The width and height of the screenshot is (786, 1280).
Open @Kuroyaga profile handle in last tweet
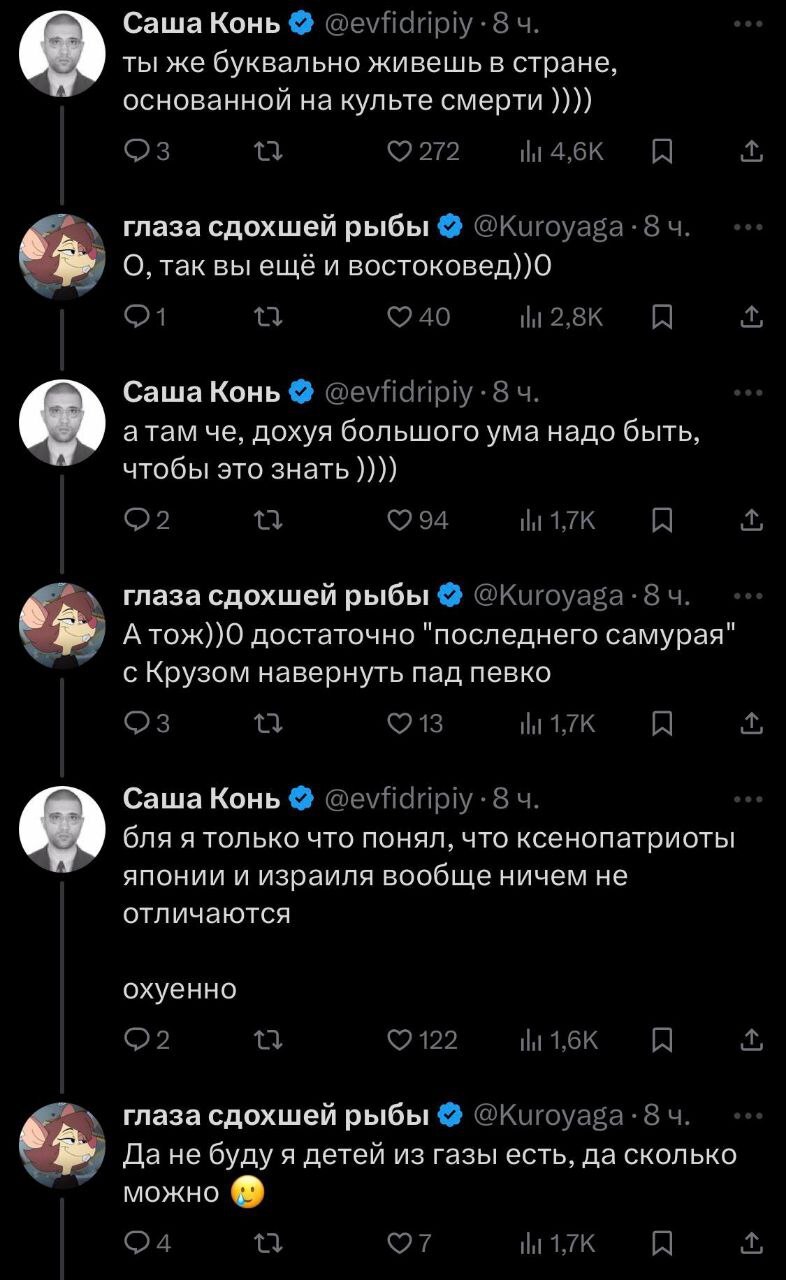coord(546,1115)
